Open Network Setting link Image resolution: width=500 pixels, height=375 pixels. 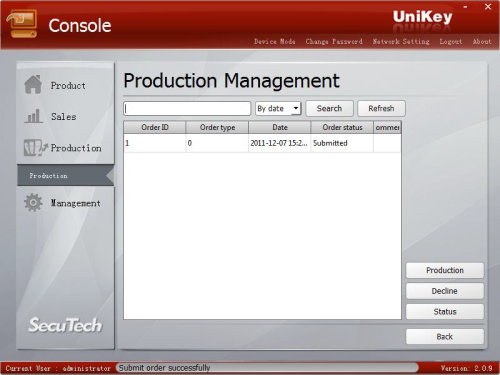401,42
